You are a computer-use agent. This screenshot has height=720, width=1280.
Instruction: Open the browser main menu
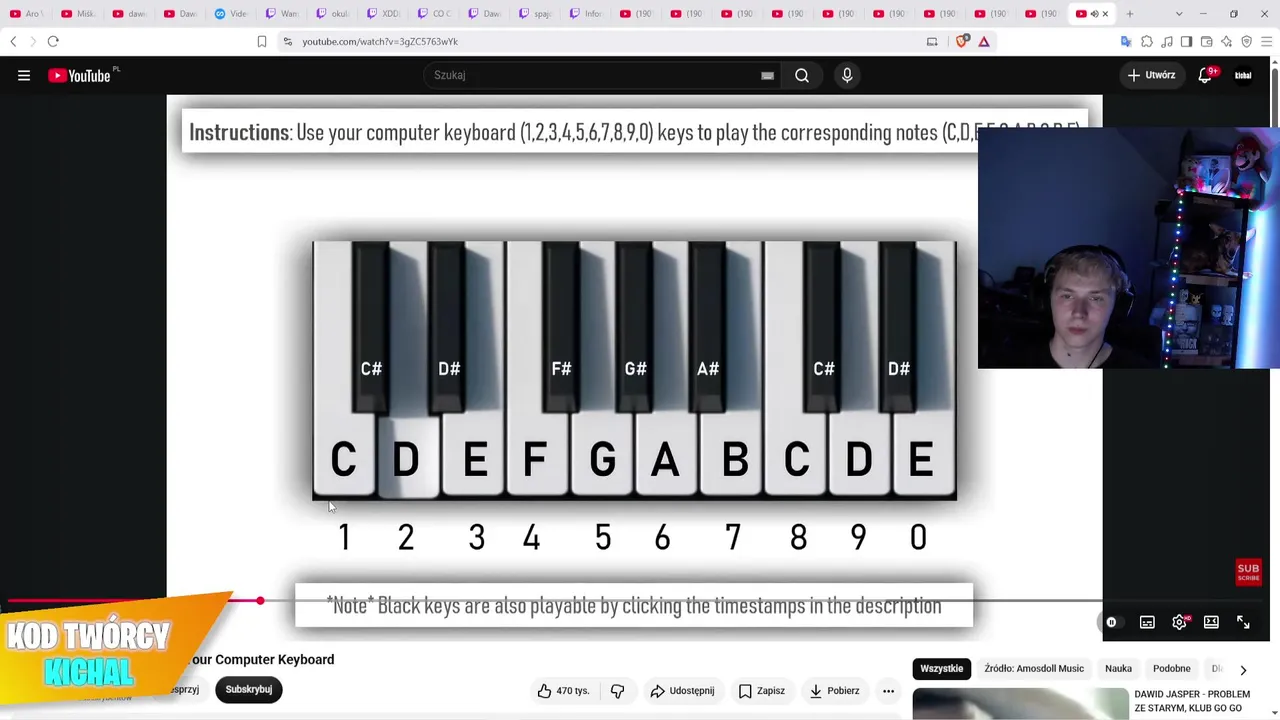(x=1266, y=41)
